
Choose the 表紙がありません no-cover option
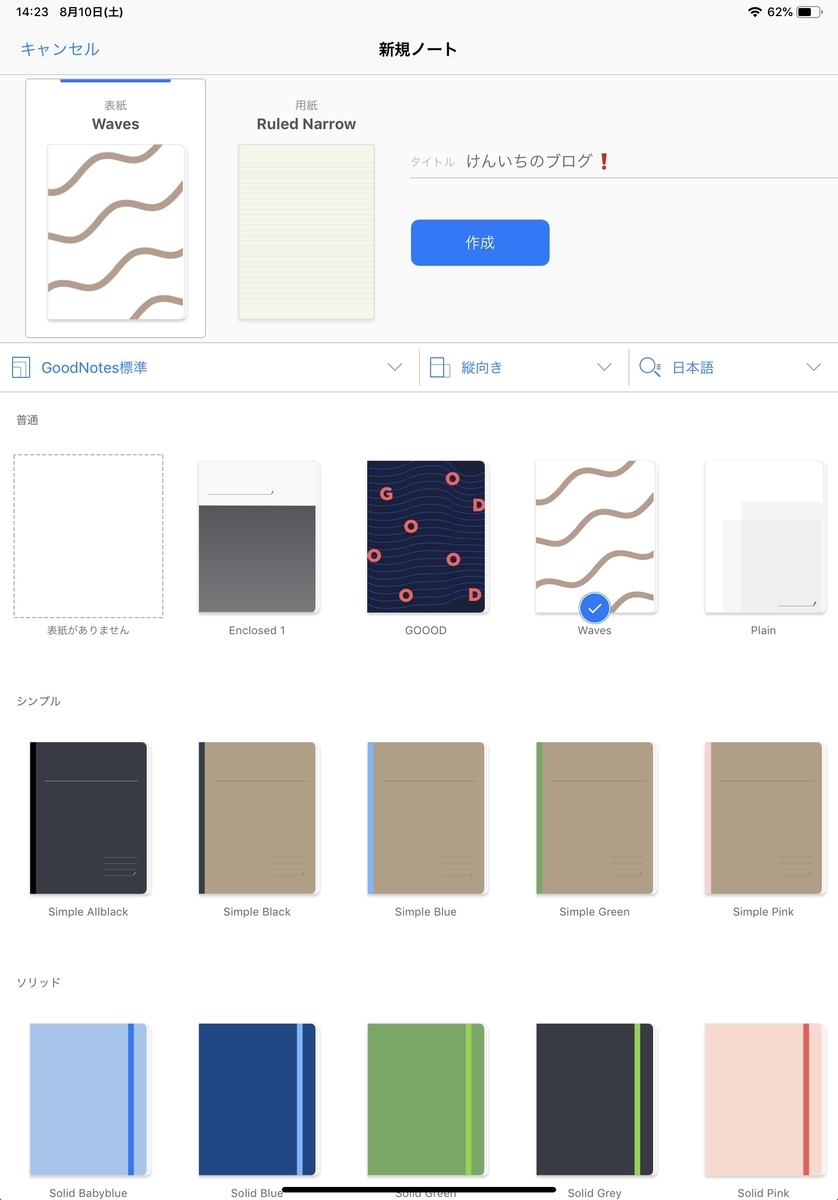coord(88,536)
